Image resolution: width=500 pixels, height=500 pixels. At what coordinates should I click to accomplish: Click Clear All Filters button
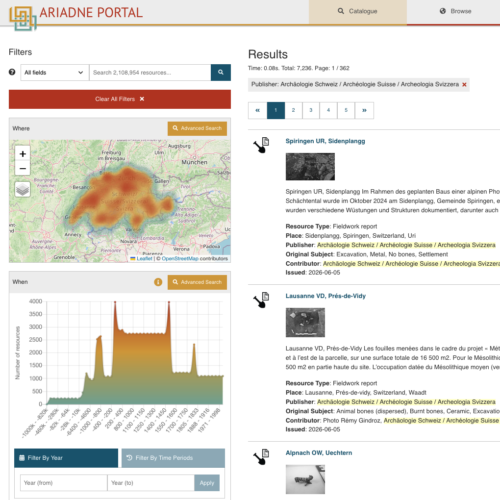click(x=120, y=99)
